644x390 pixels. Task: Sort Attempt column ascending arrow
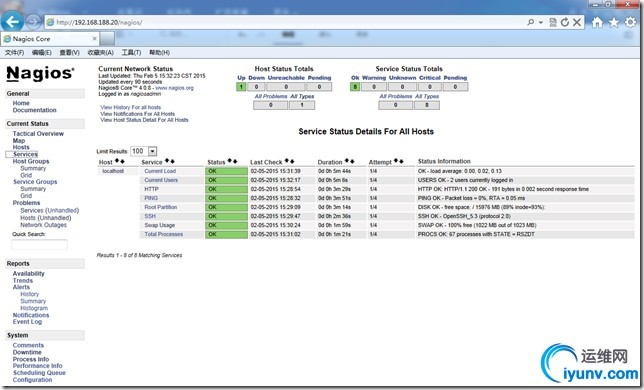396,161
